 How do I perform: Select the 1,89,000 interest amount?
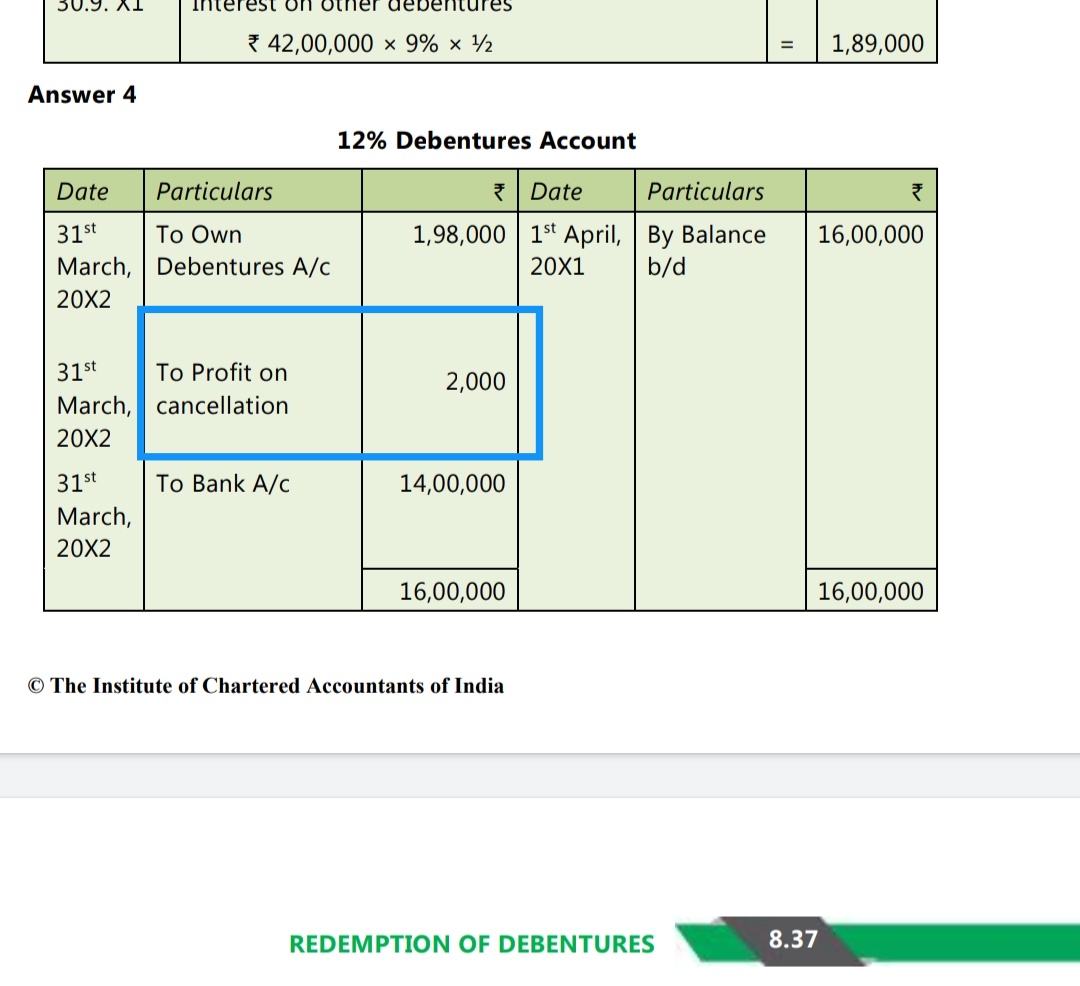click(877, 44)
